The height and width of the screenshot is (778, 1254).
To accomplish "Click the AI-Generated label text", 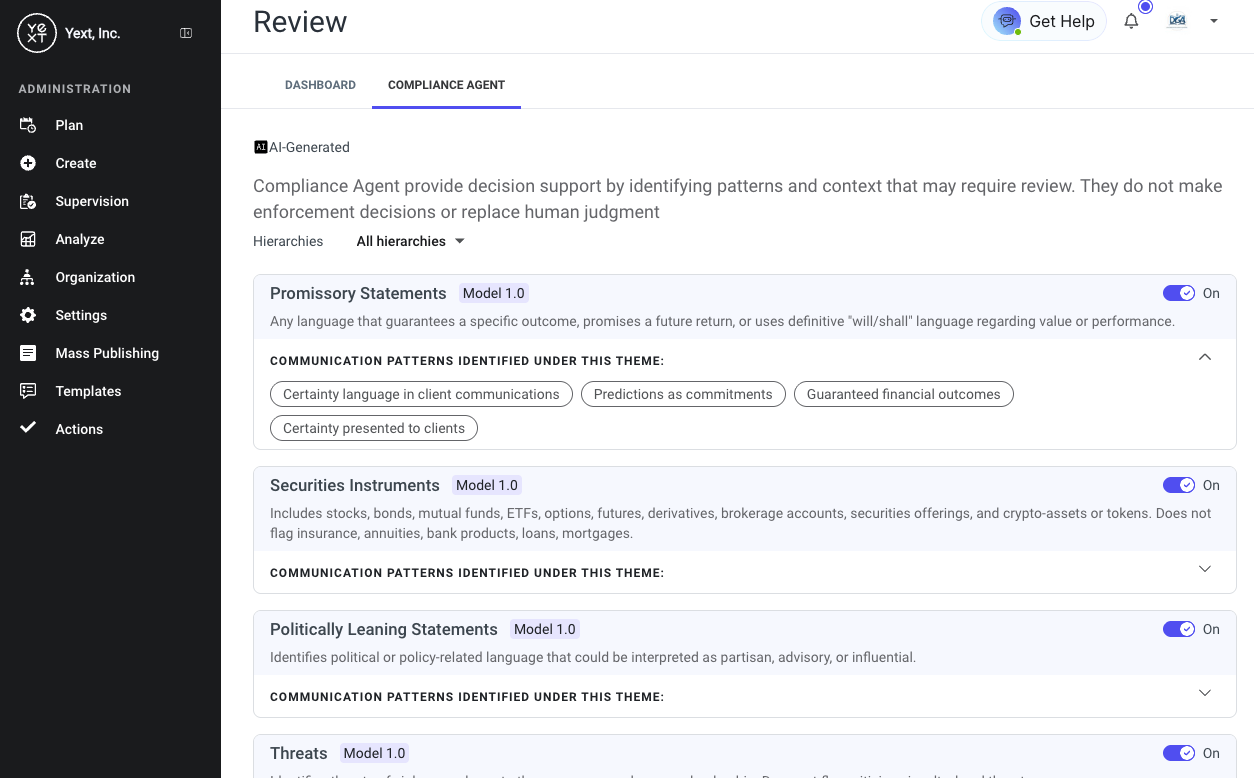I will (309, 147).
